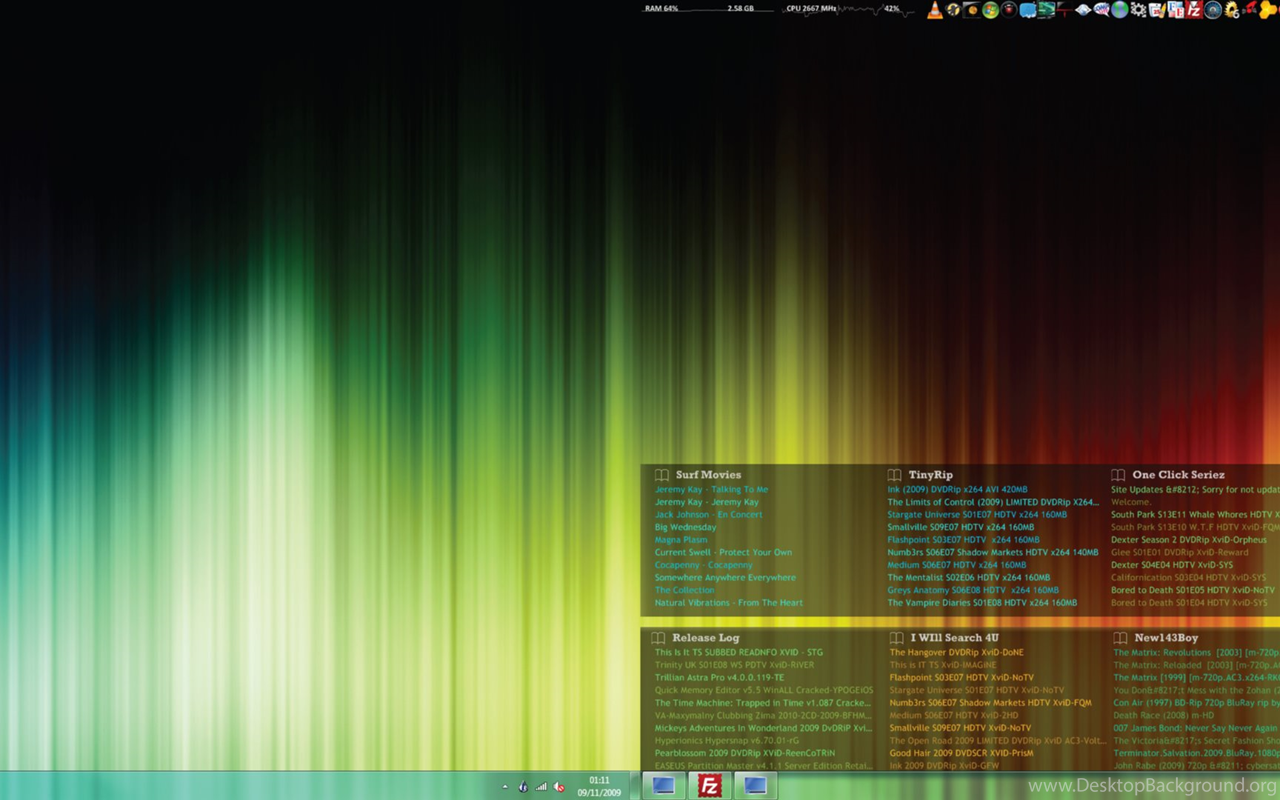The image size is (1280, 800).
Task: Switch to FileZilla in the taskbar
Action: (710, 785)
